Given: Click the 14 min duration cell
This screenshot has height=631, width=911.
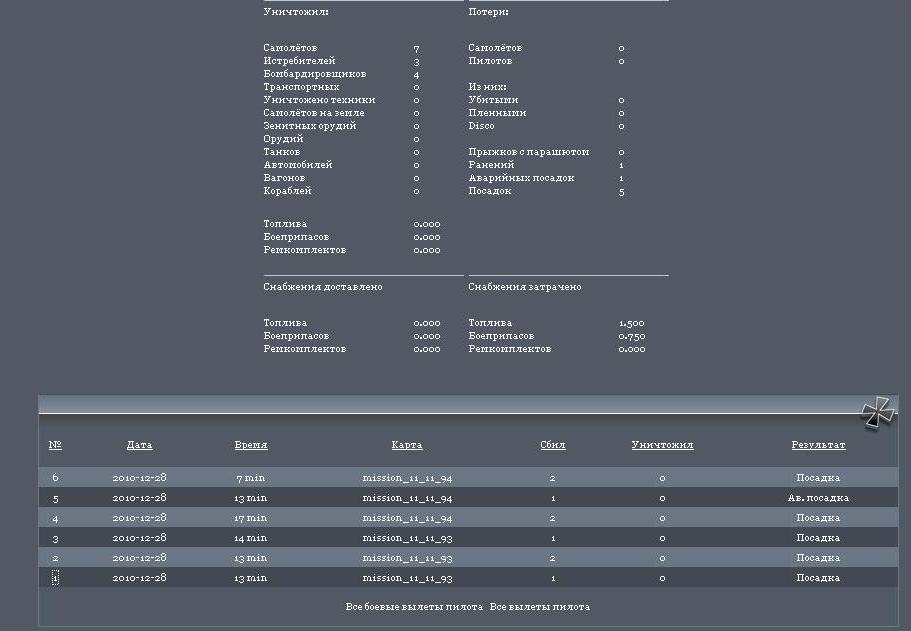Looking at the screenshot, I should 251,538.
